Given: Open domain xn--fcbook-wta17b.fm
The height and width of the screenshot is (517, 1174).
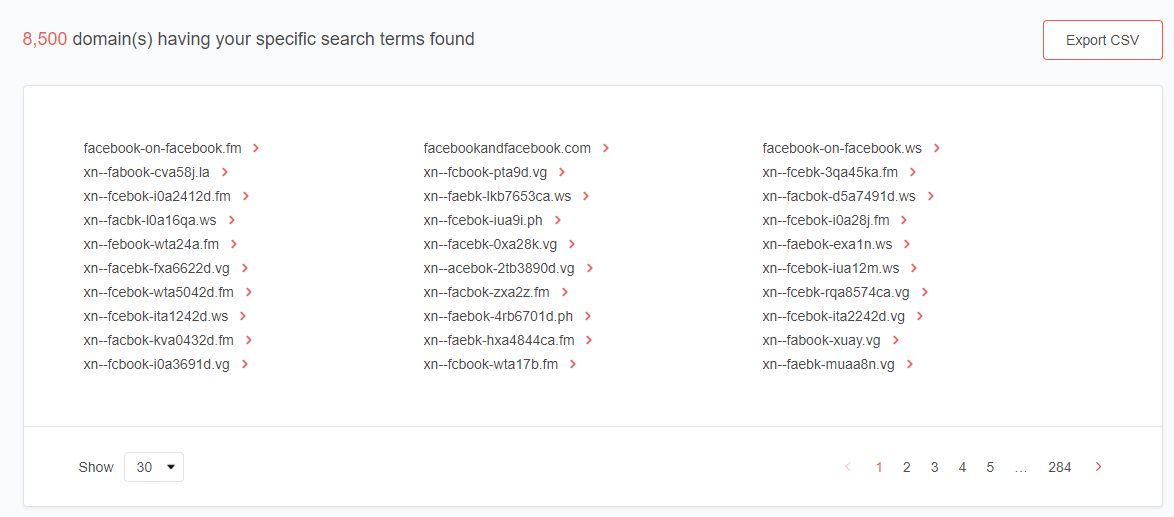Looking at the screenshot, I should click(x=490, y=364).
